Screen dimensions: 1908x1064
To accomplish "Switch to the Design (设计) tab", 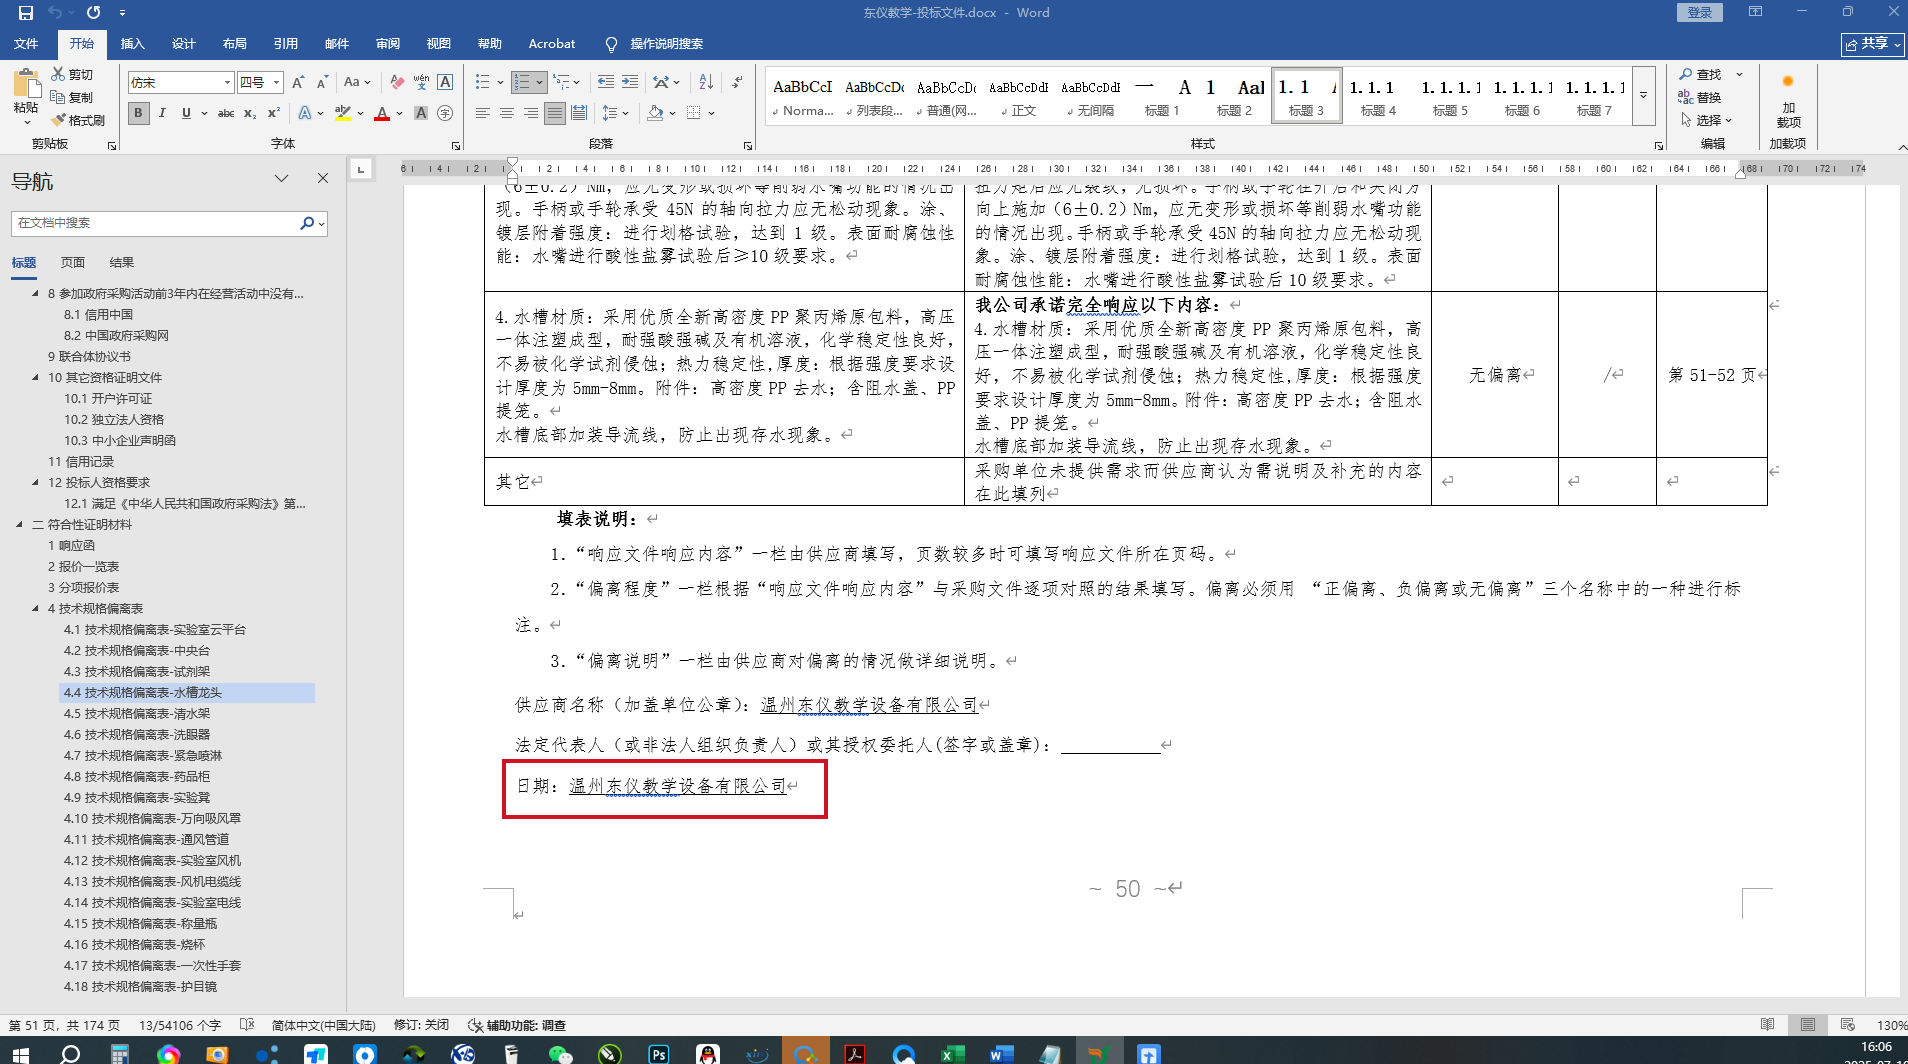I will (183, 44).
